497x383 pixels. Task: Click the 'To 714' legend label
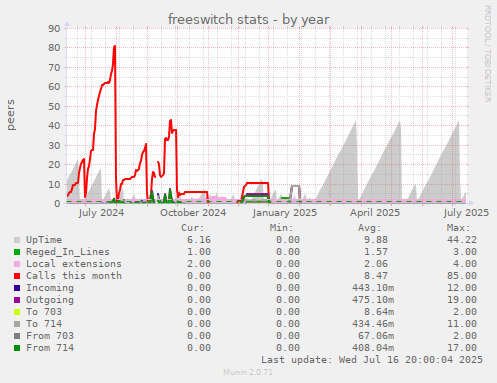coord(44,324)
